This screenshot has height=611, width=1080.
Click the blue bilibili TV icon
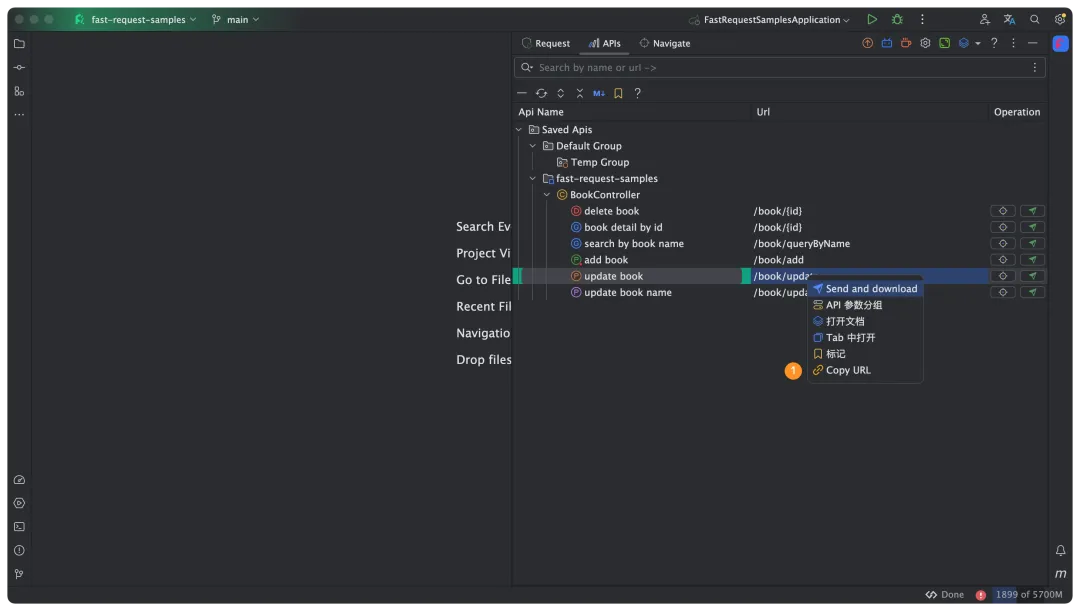(x=886, y=43)
